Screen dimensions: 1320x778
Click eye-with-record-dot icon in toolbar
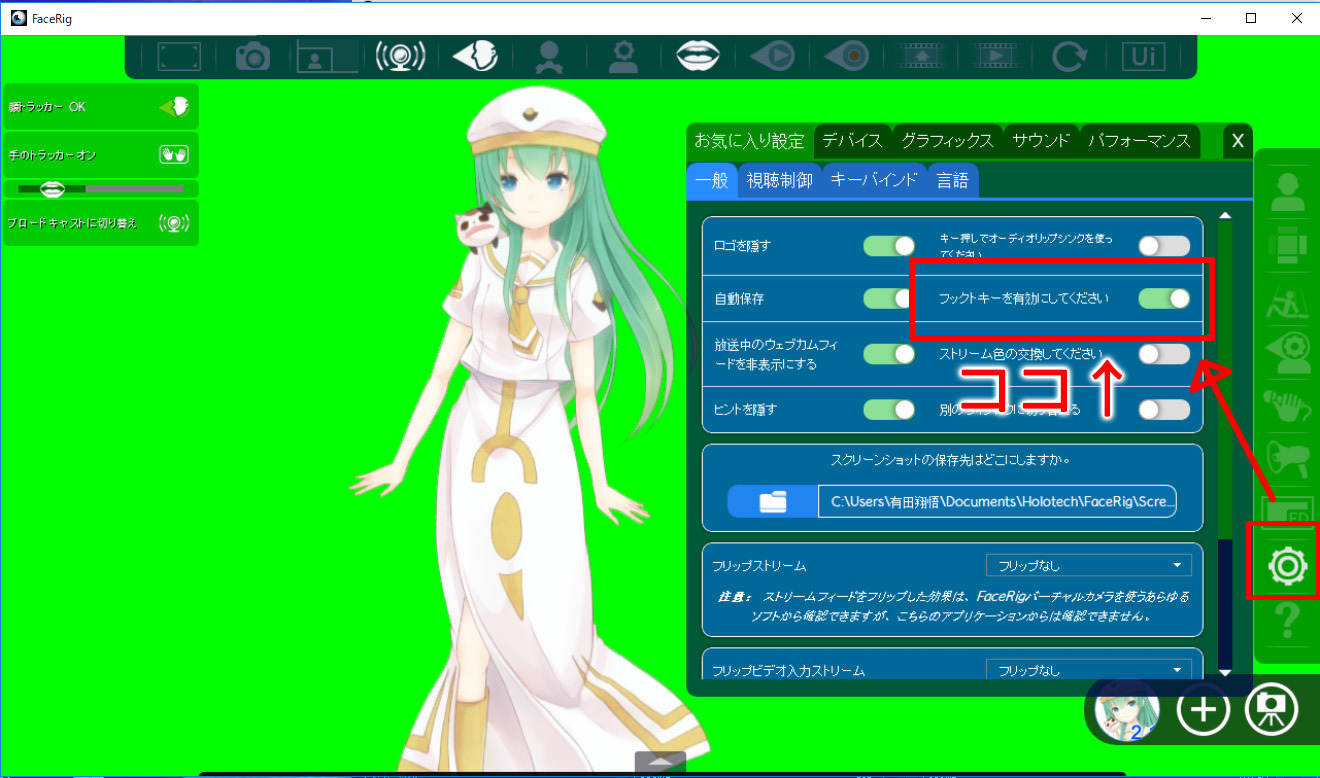point(847,57)
